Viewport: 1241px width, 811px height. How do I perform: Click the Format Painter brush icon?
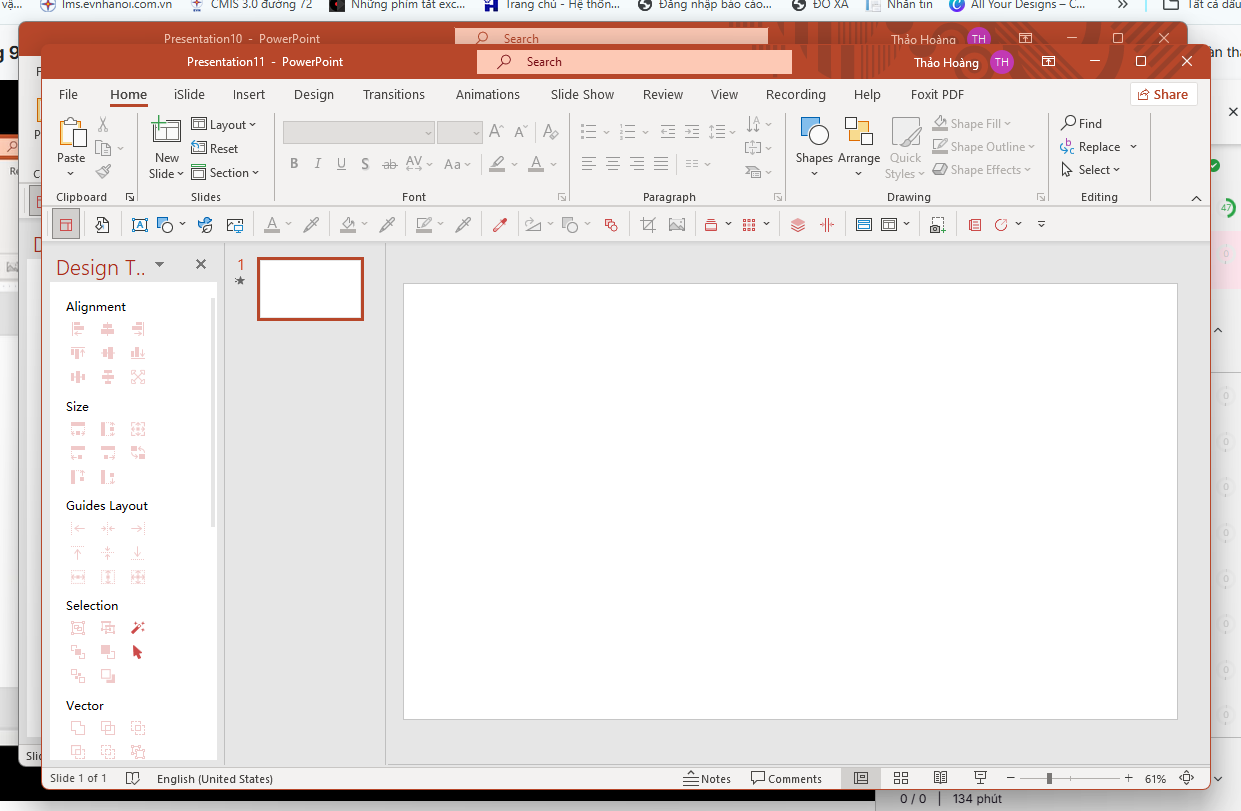pos(103,171)
